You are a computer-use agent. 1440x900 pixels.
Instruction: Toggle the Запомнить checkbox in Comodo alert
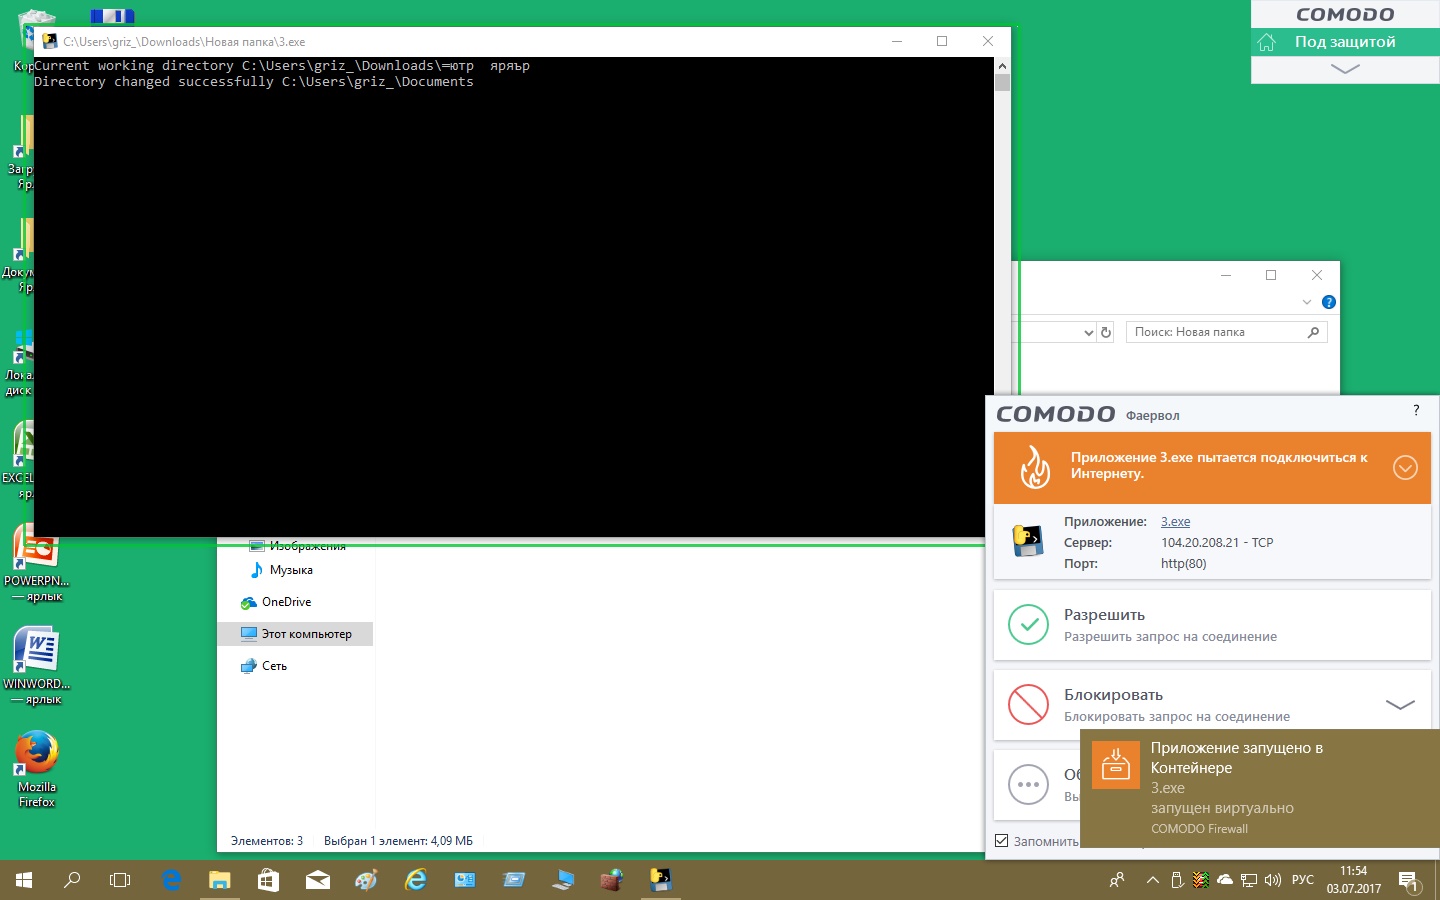click(1002, 841)
